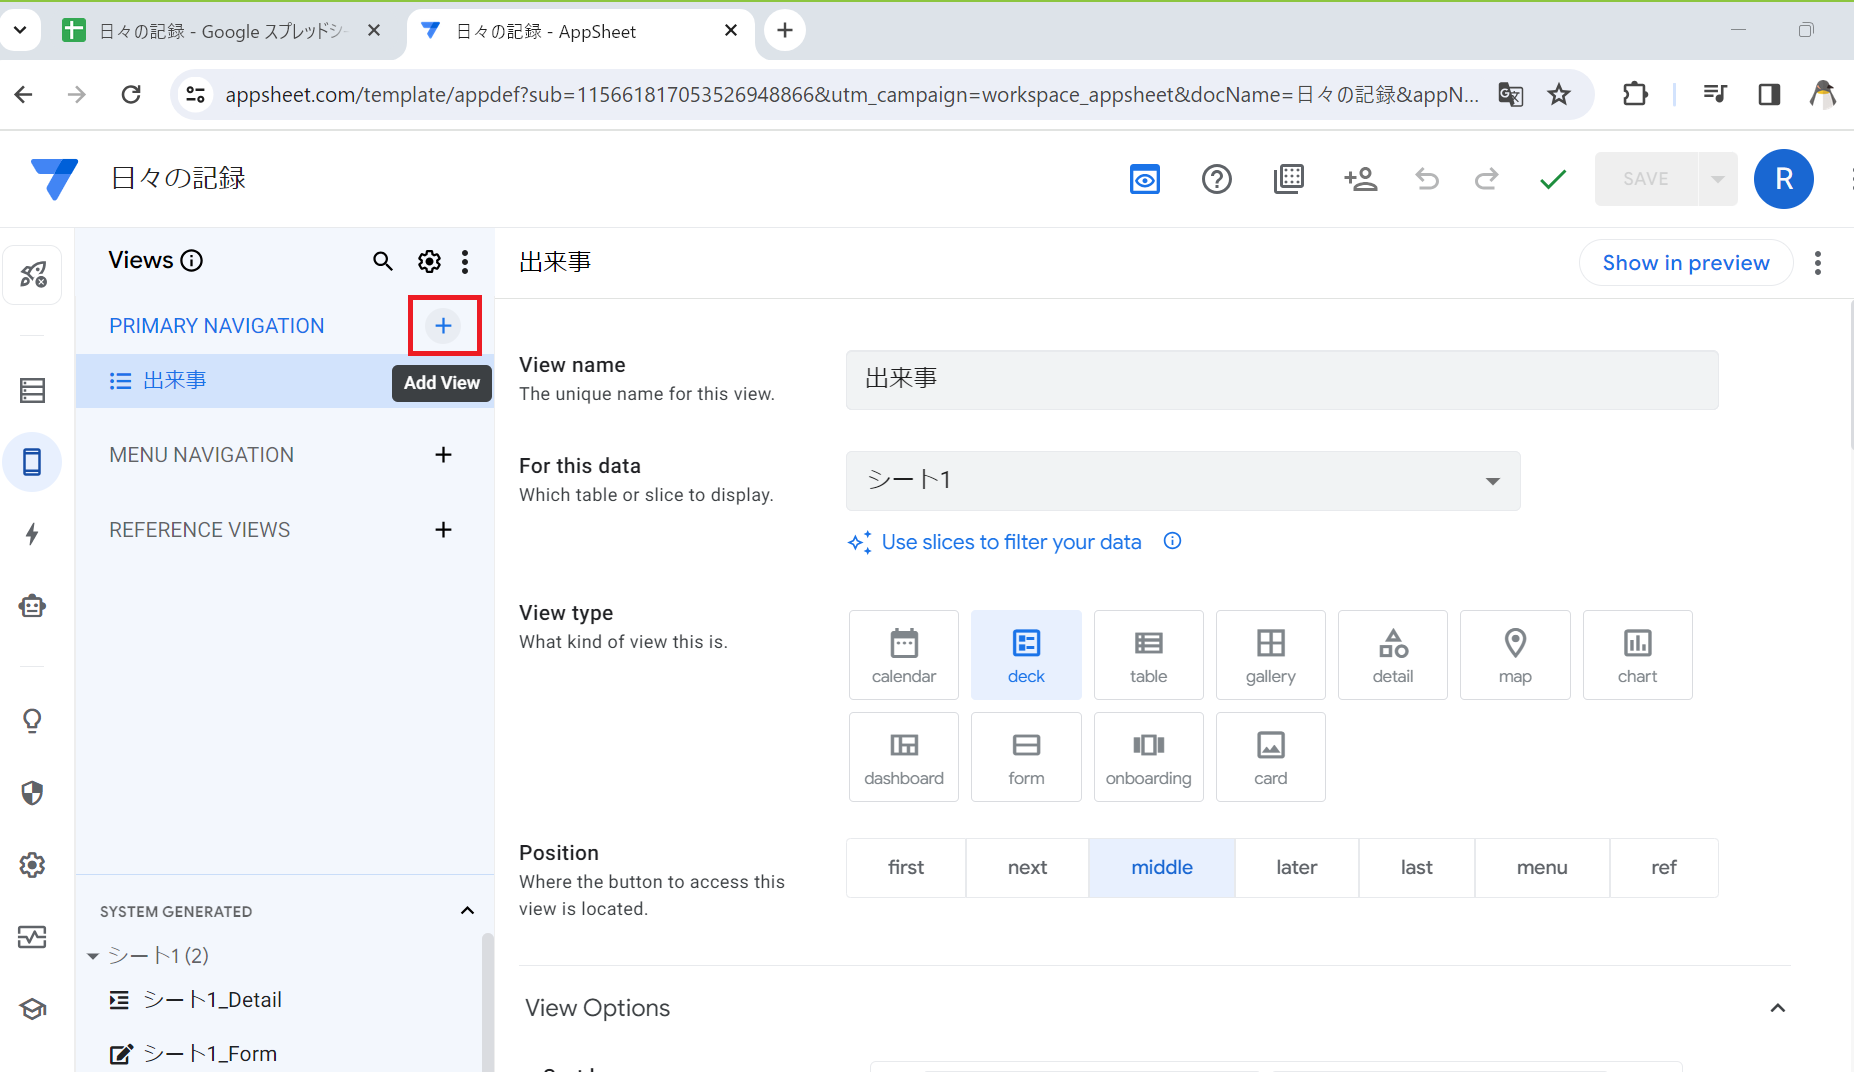The image size is (1854, 1072).
Task: Collapse the System Generated section
Action: pyautogui.click(x=467, y=911)
